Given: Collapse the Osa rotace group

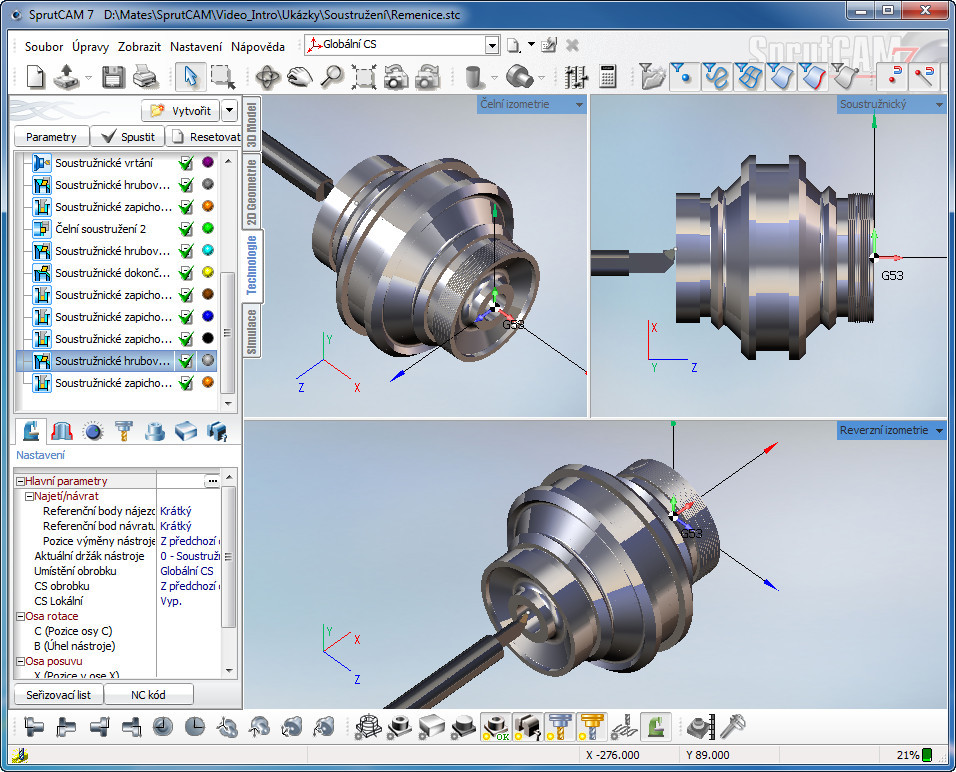Looking at the screenshot, I should coord(20,617).
